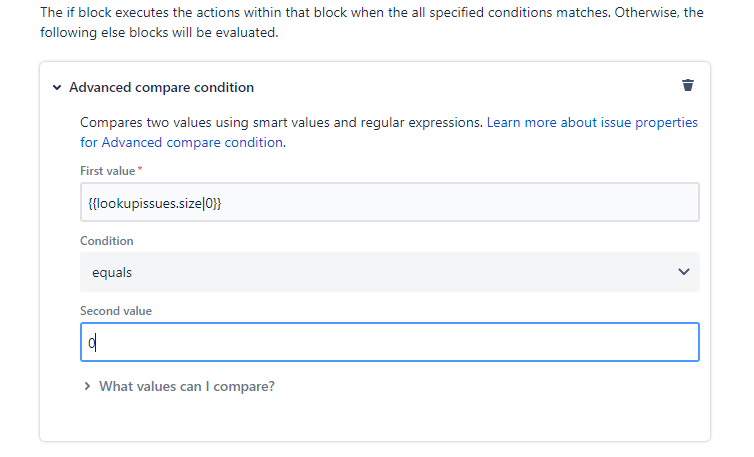Expand "What values can I compare?"
Image resolution: width=754 pixels, height=457 pixels.
(x=187, y=386)
